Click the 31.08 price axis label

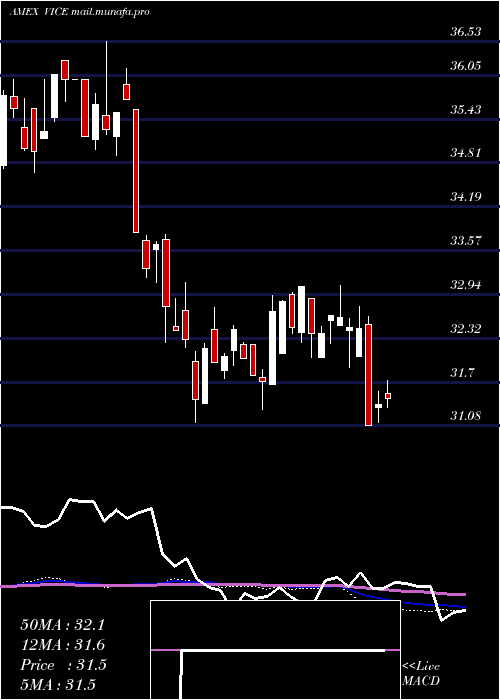point(466,417)
